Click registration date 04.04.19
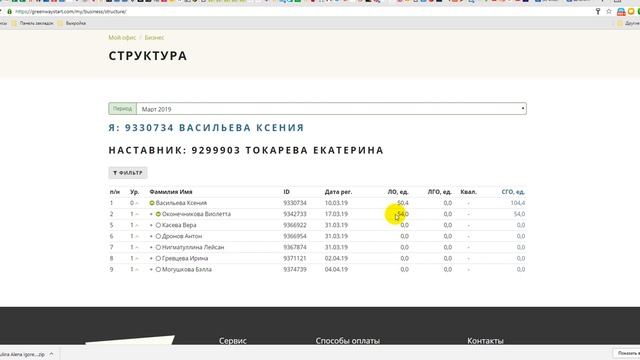Screen dimensions: 640x360 point(336,269)
